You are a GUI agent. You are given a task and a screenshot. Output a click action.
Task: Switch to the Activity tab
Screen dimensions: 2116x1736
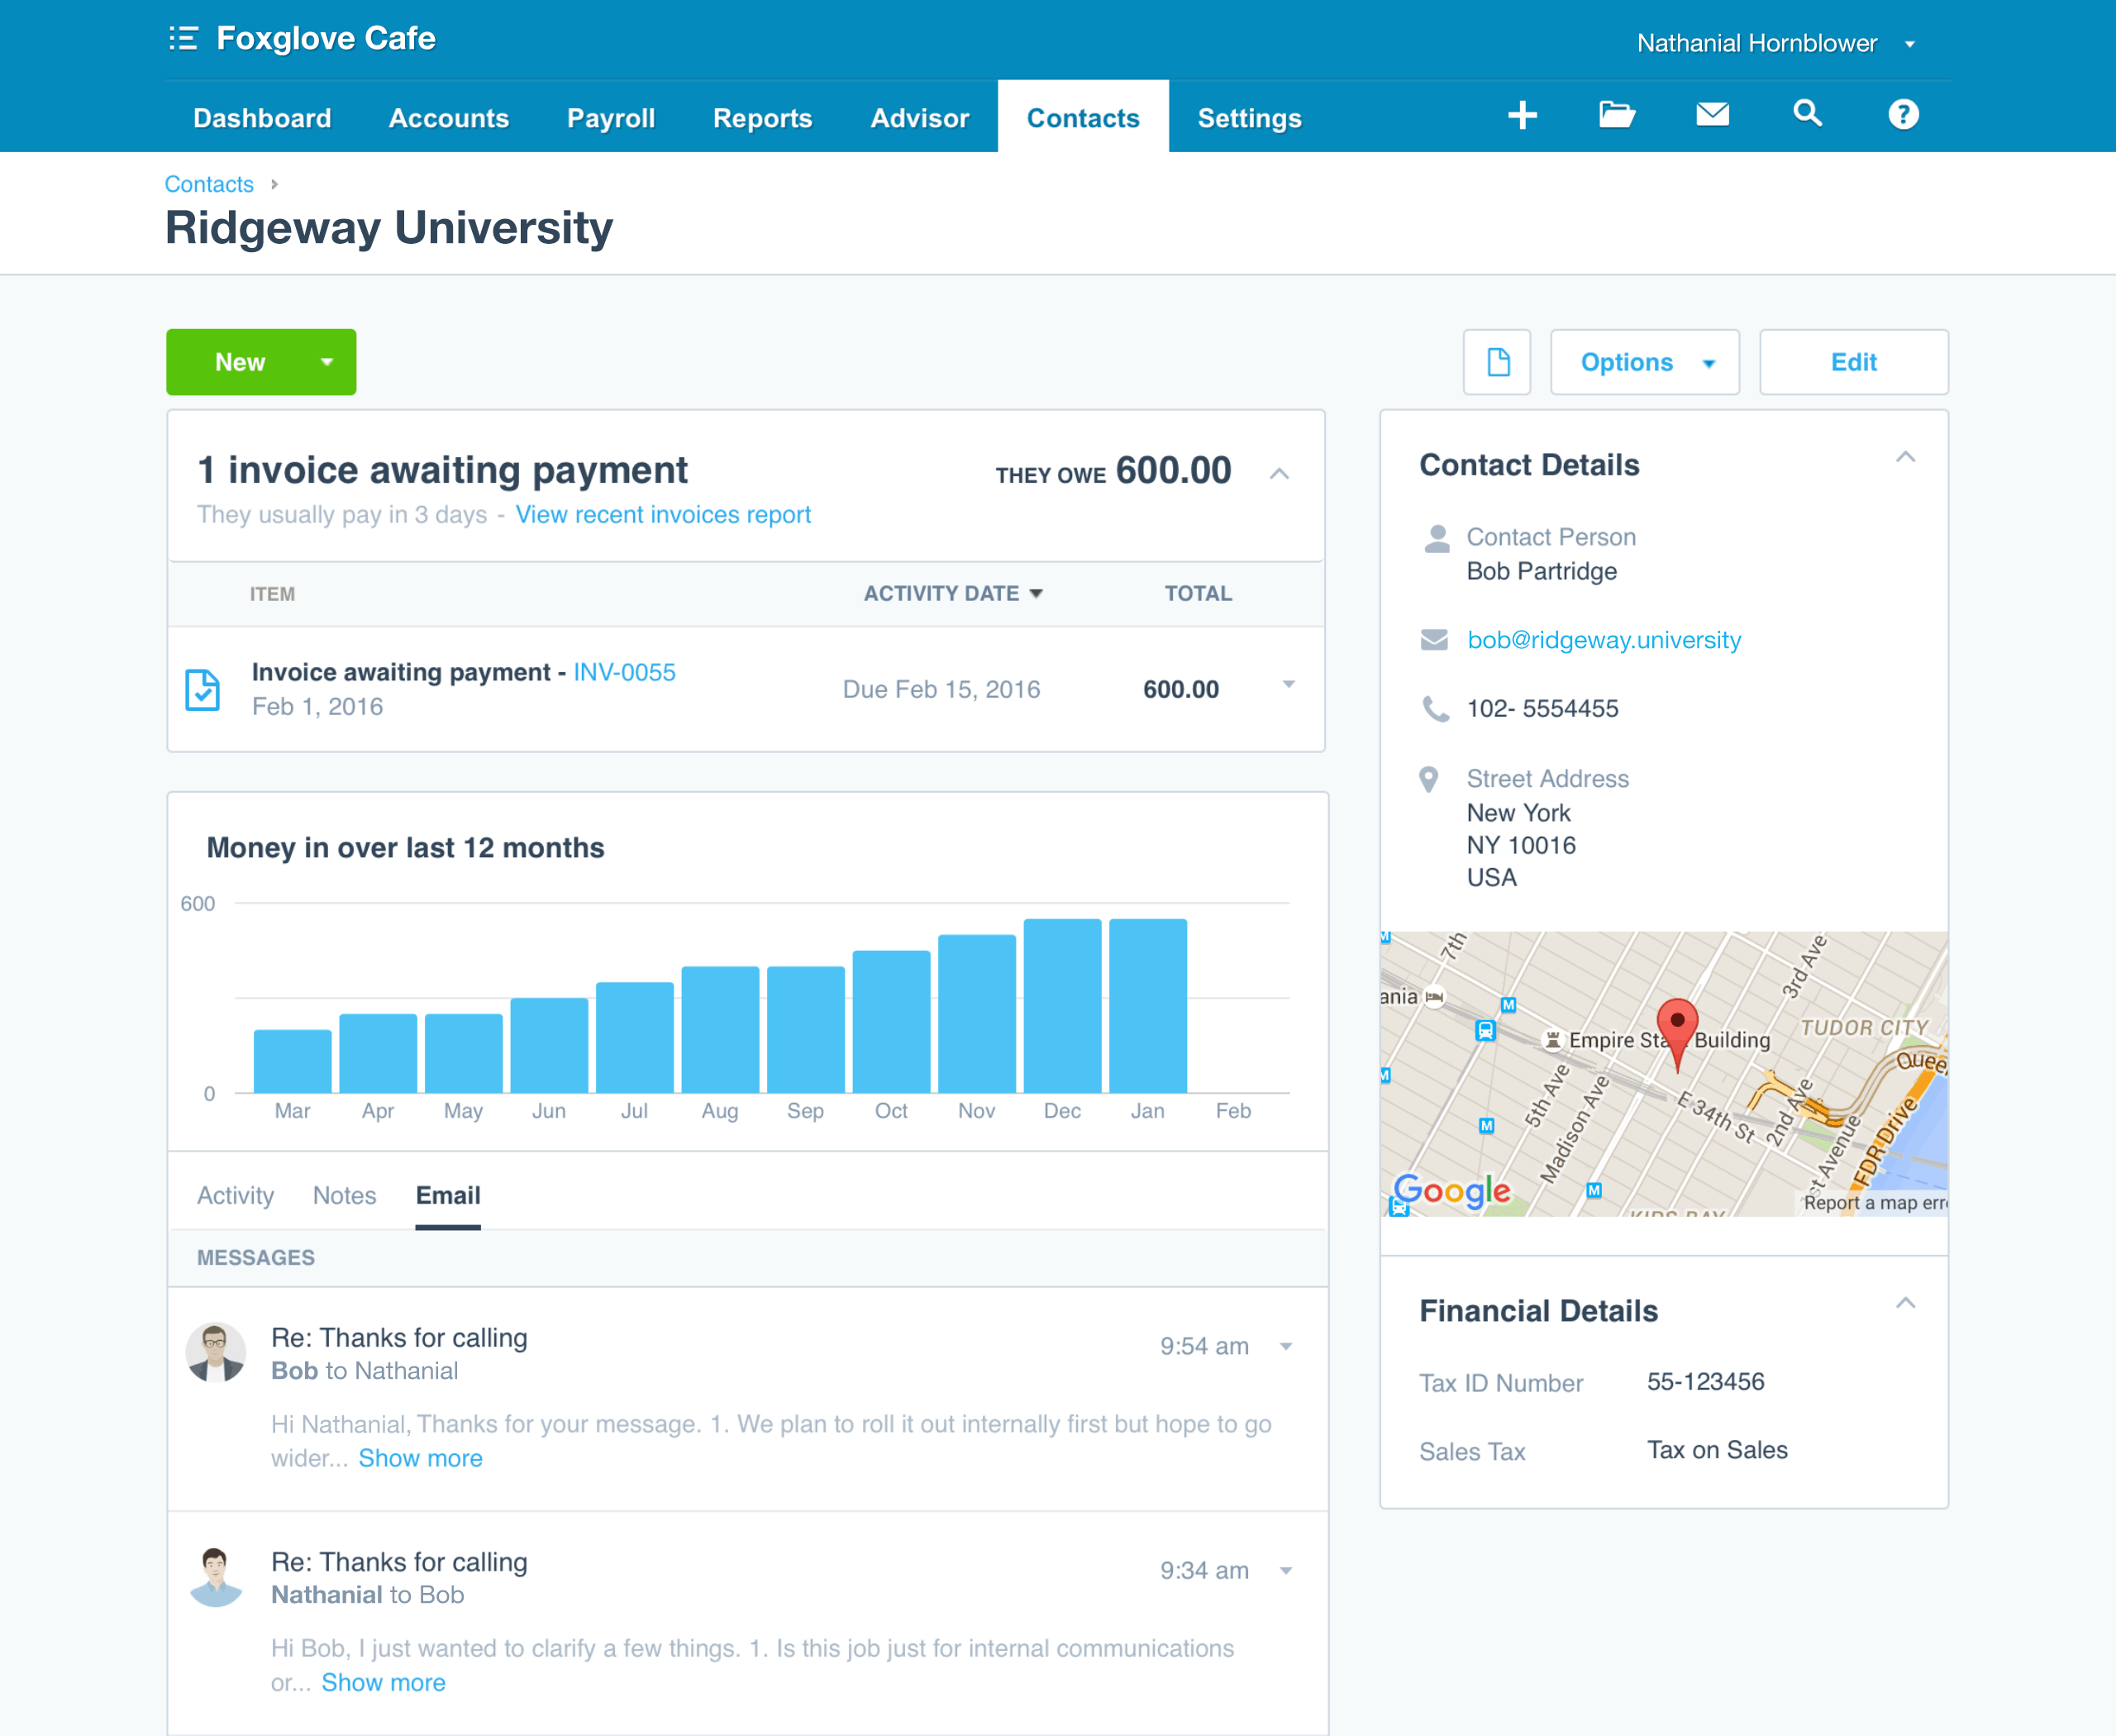pyautogui.click(x=235, y=1196)
